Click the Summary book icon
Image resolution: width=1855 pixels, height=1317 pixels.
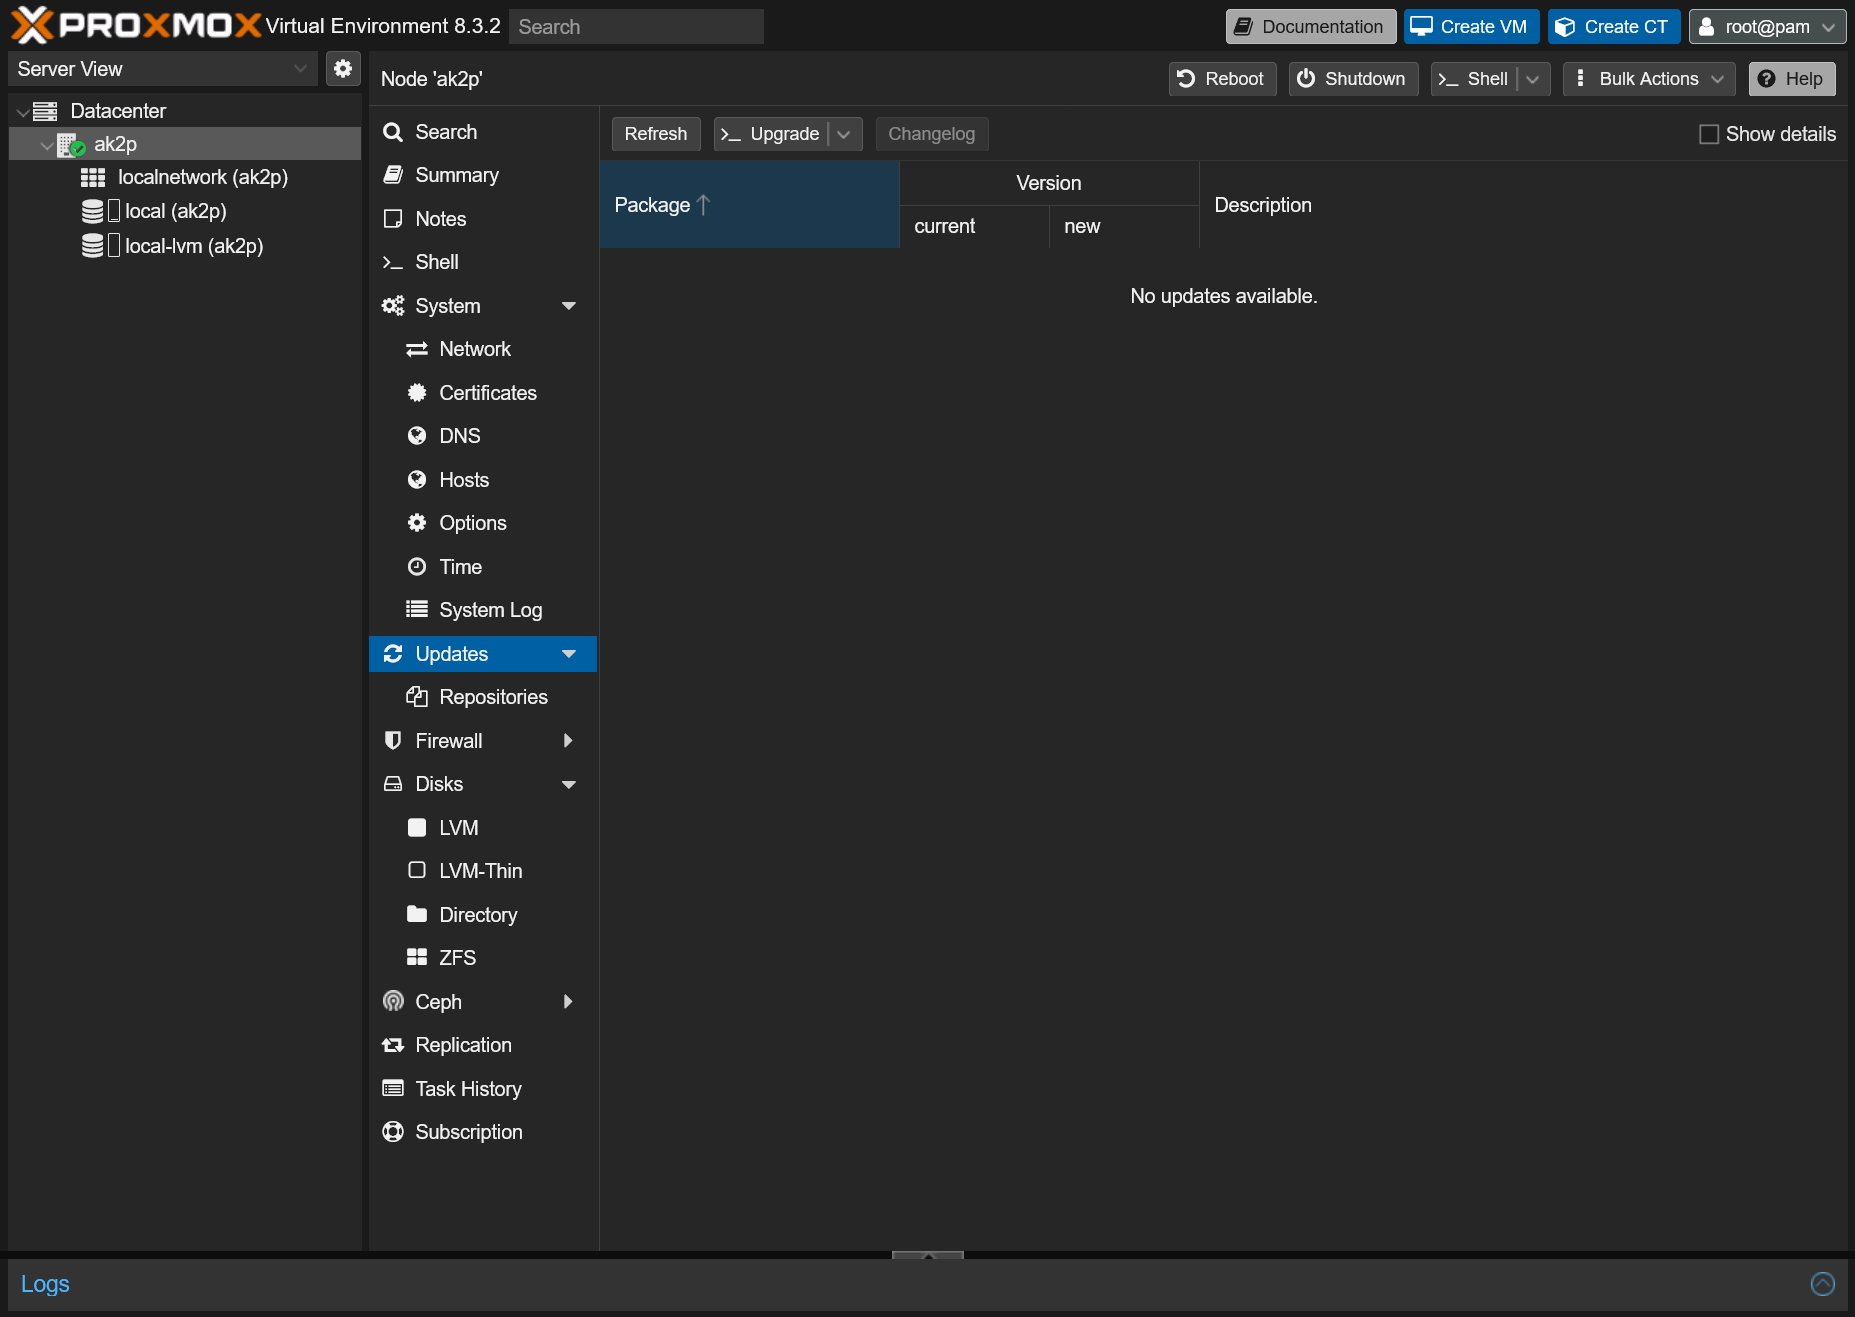(393, 175)
